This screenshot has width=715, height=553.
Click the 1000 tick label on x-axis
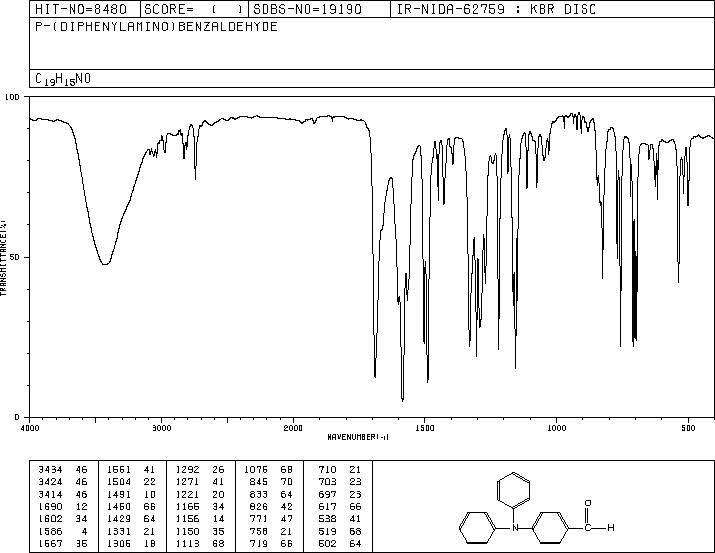pyautogui.click(x=556, y=428)
